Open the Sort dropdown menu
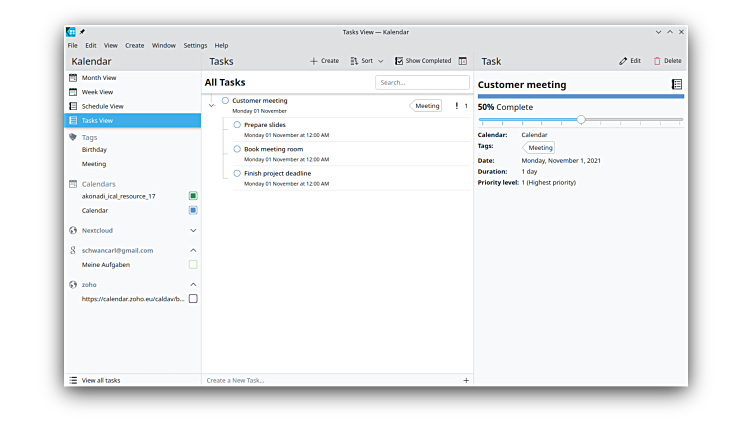This screenshot has width=752, height=423. coord(366,61)
